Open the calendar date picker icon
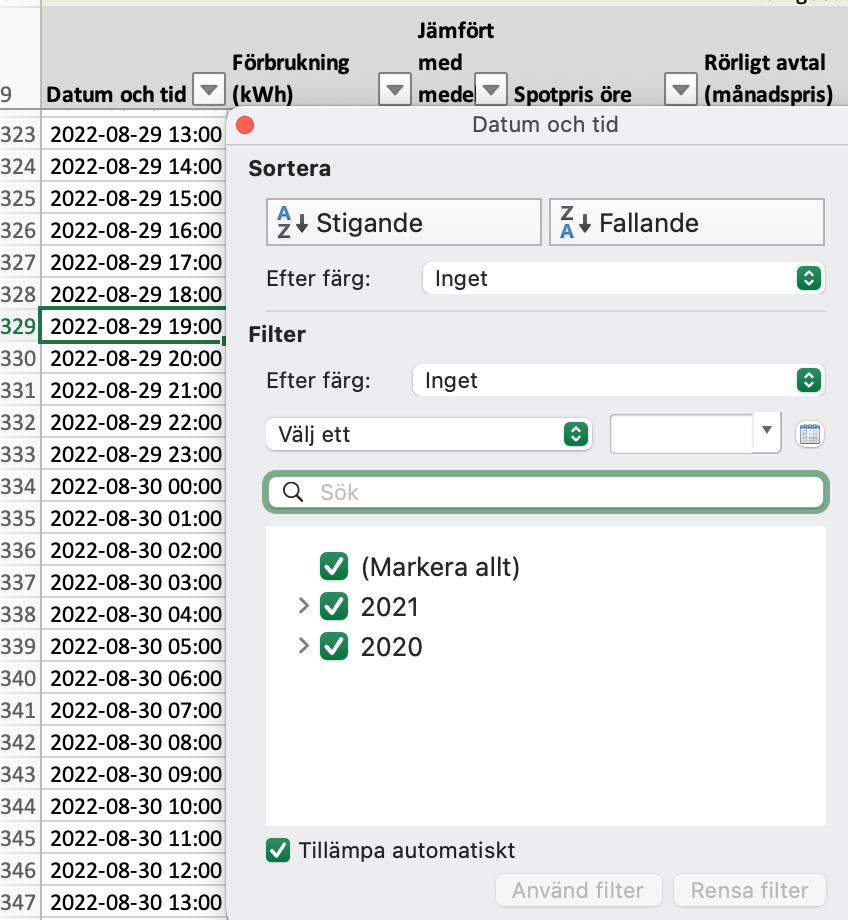848x920 pixels. coord(810,435)
